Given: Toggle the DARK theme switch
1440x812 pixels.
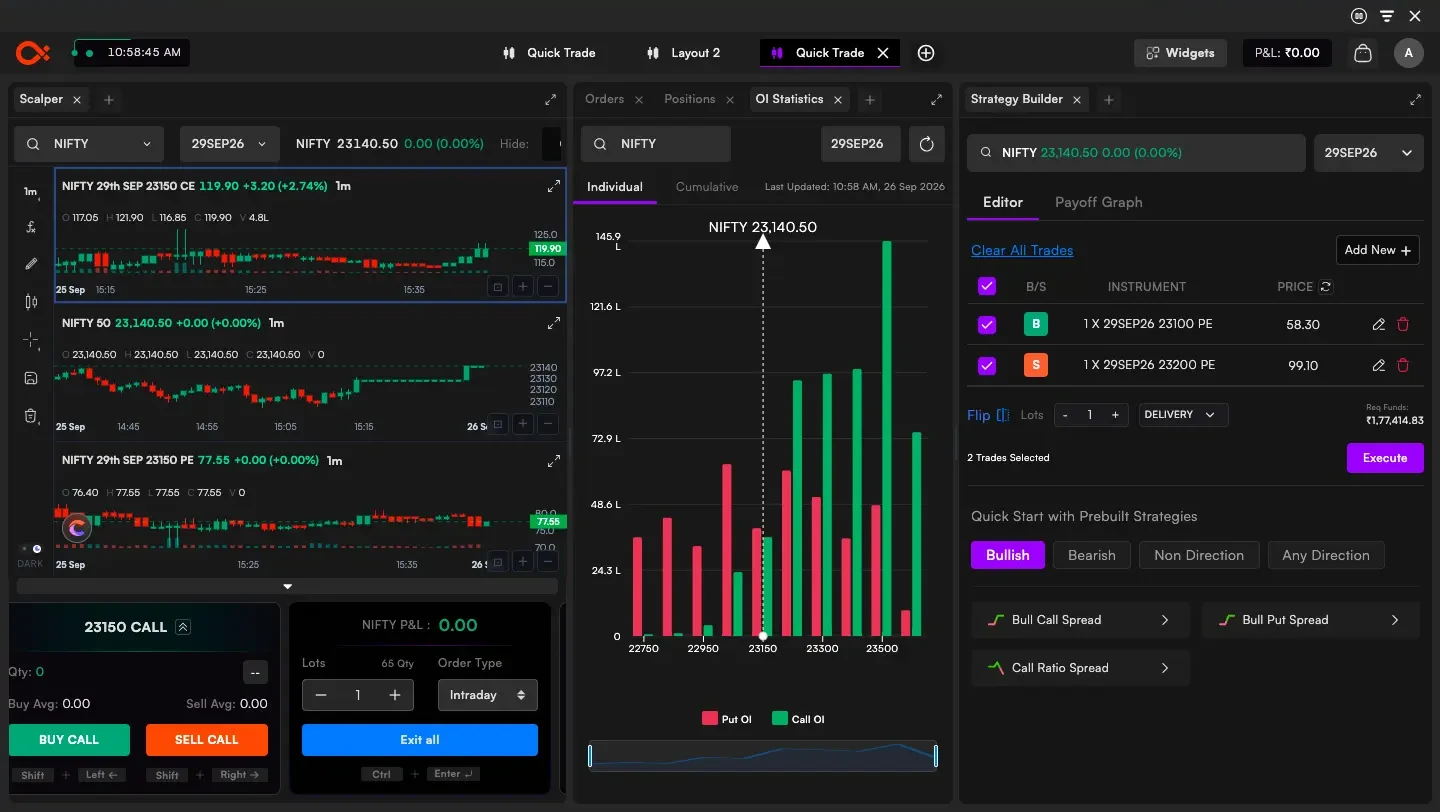Looking at the screenshot, I should pos(31,549).
